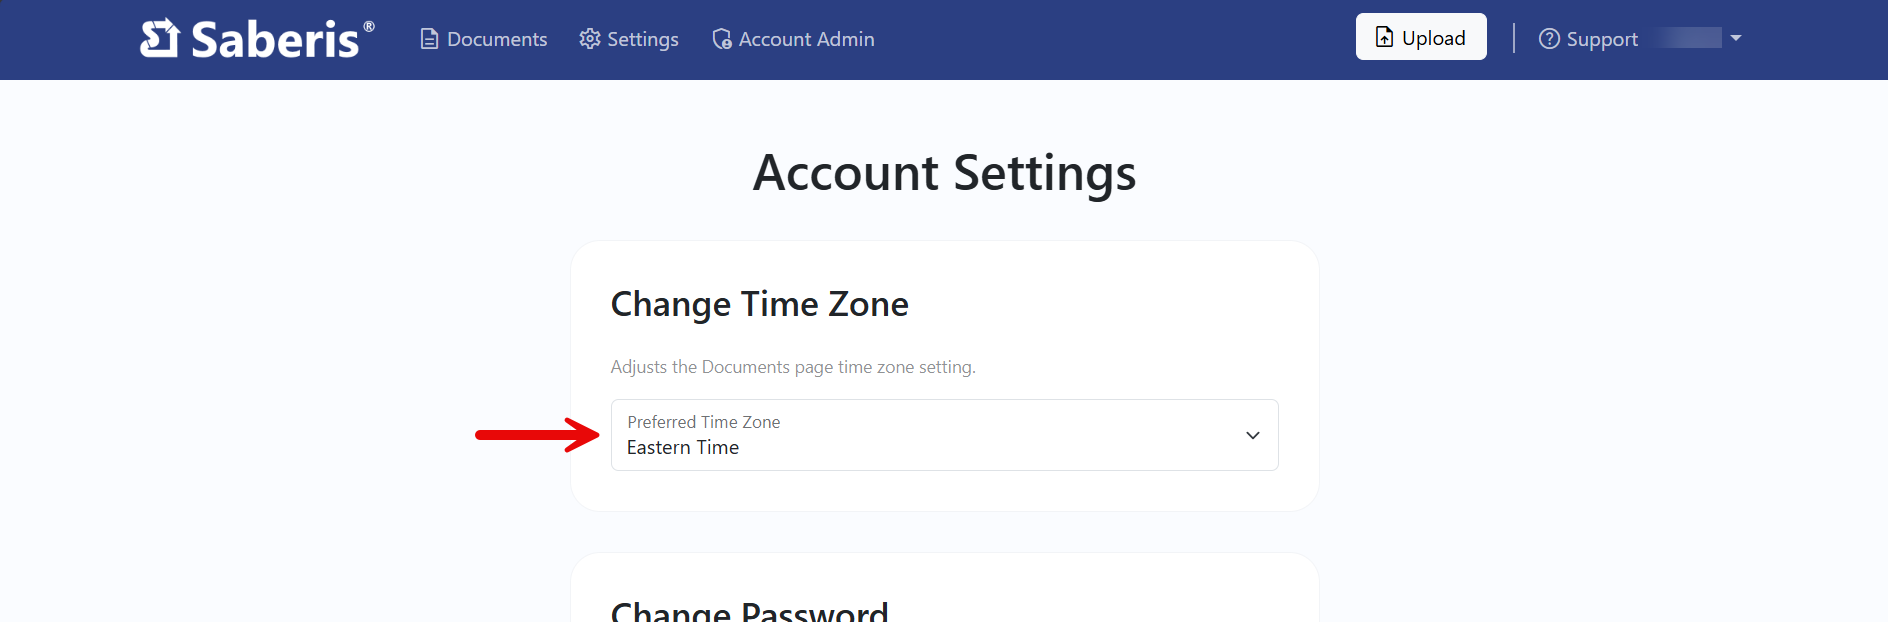The width and height of the screenshot is (1888, 622).
Task: Click the blurred username in header
Action: point(1688,38)
